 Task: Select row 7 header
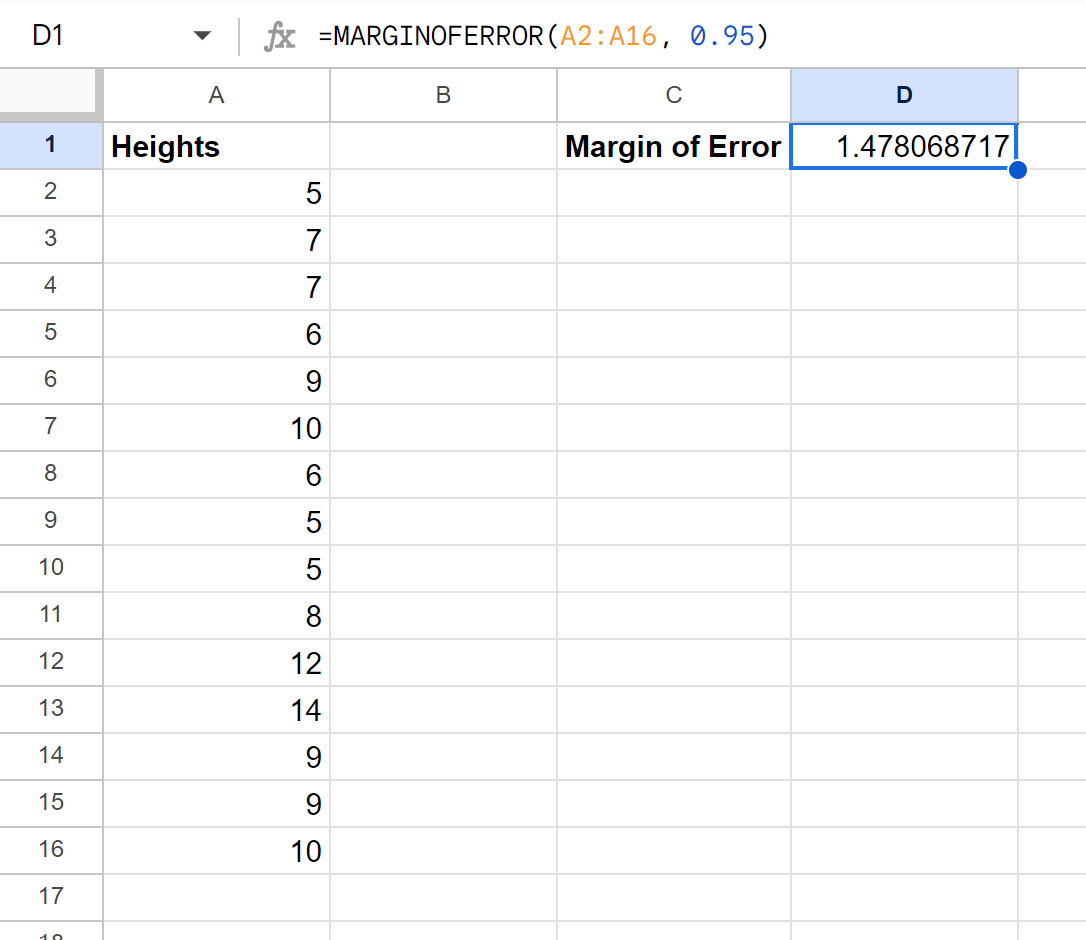click(51, 427)
